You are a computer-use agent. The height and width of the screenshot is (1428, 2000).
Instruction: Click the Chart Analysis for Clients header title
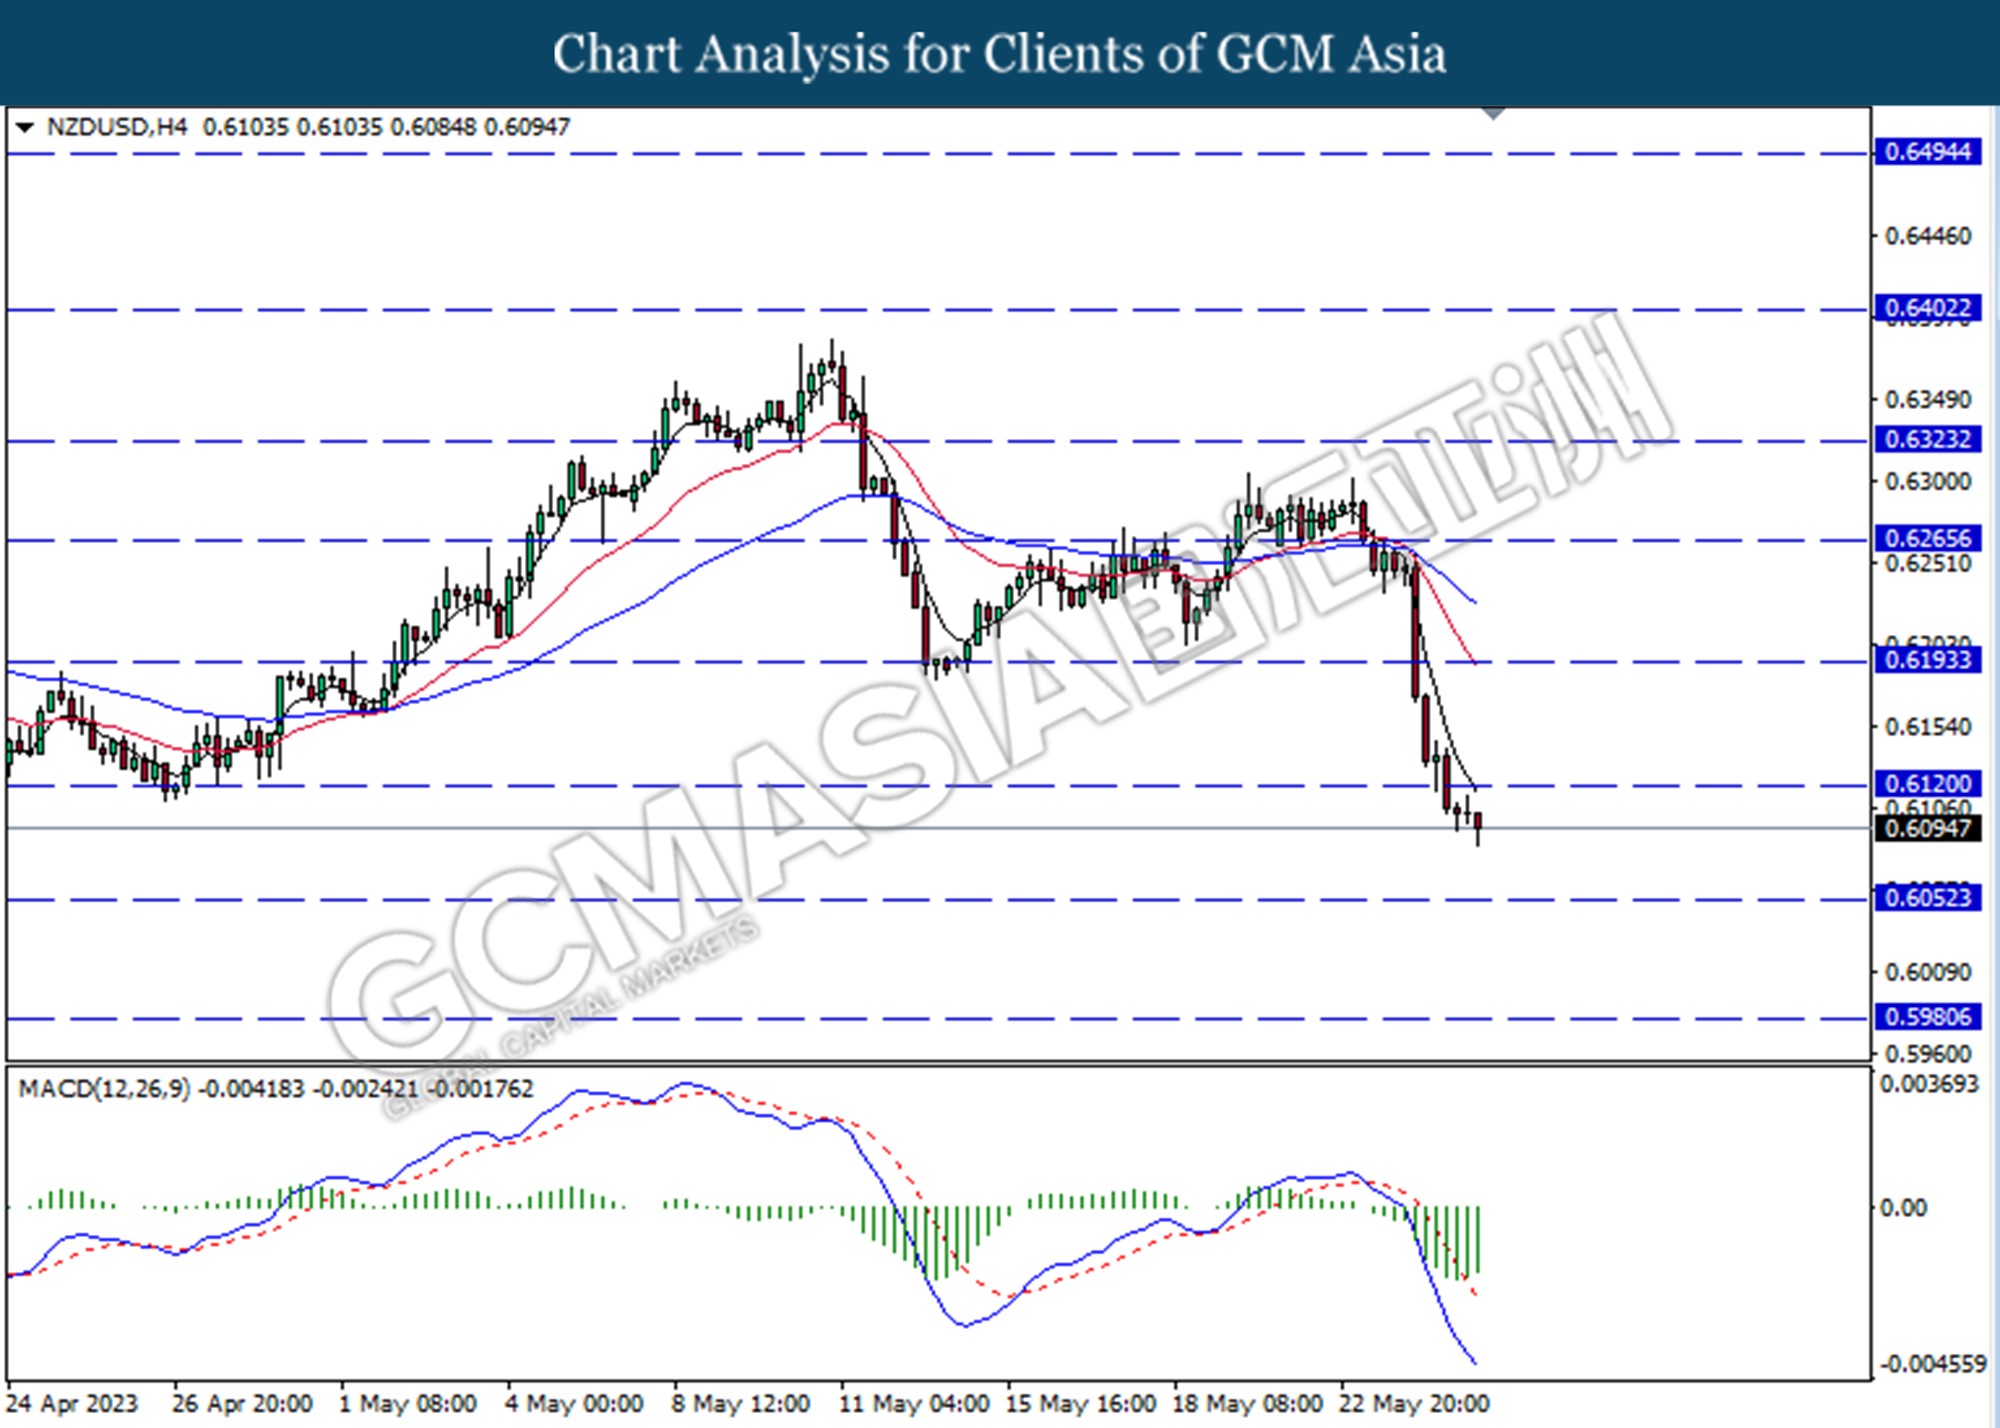999,54
